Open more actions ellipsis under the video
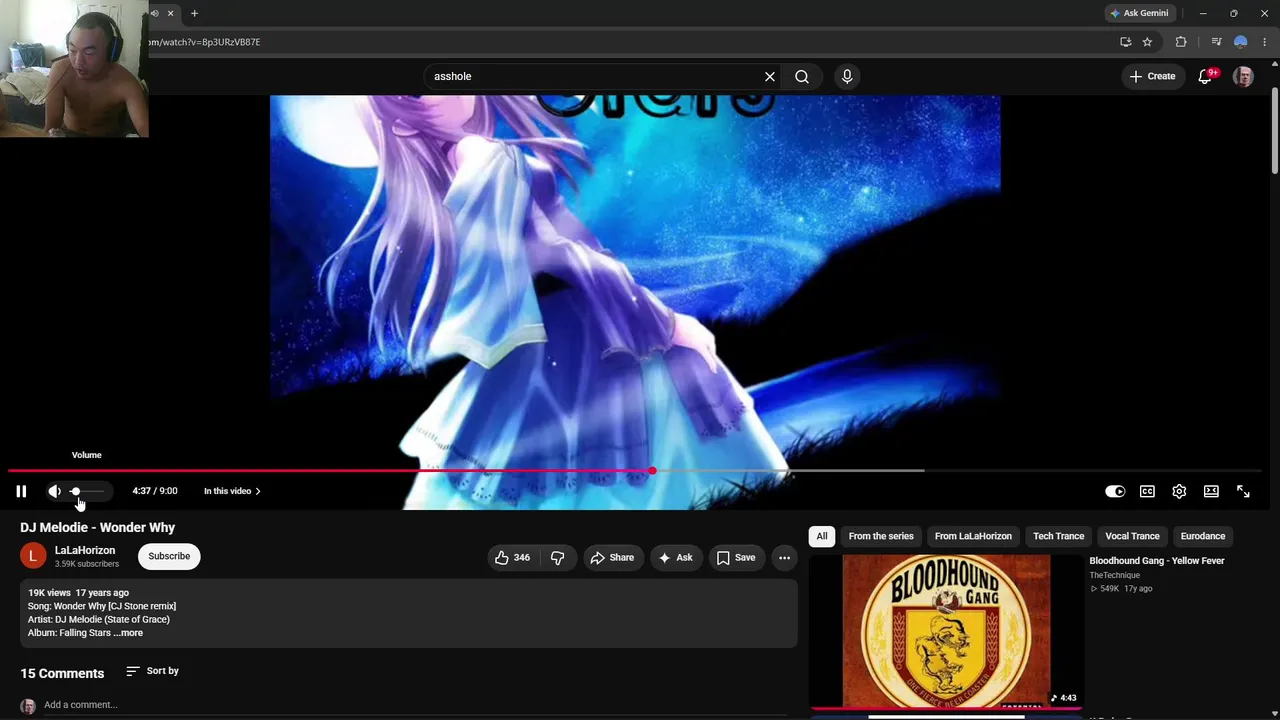1280x720 pixels. click(x=784, y=557)
